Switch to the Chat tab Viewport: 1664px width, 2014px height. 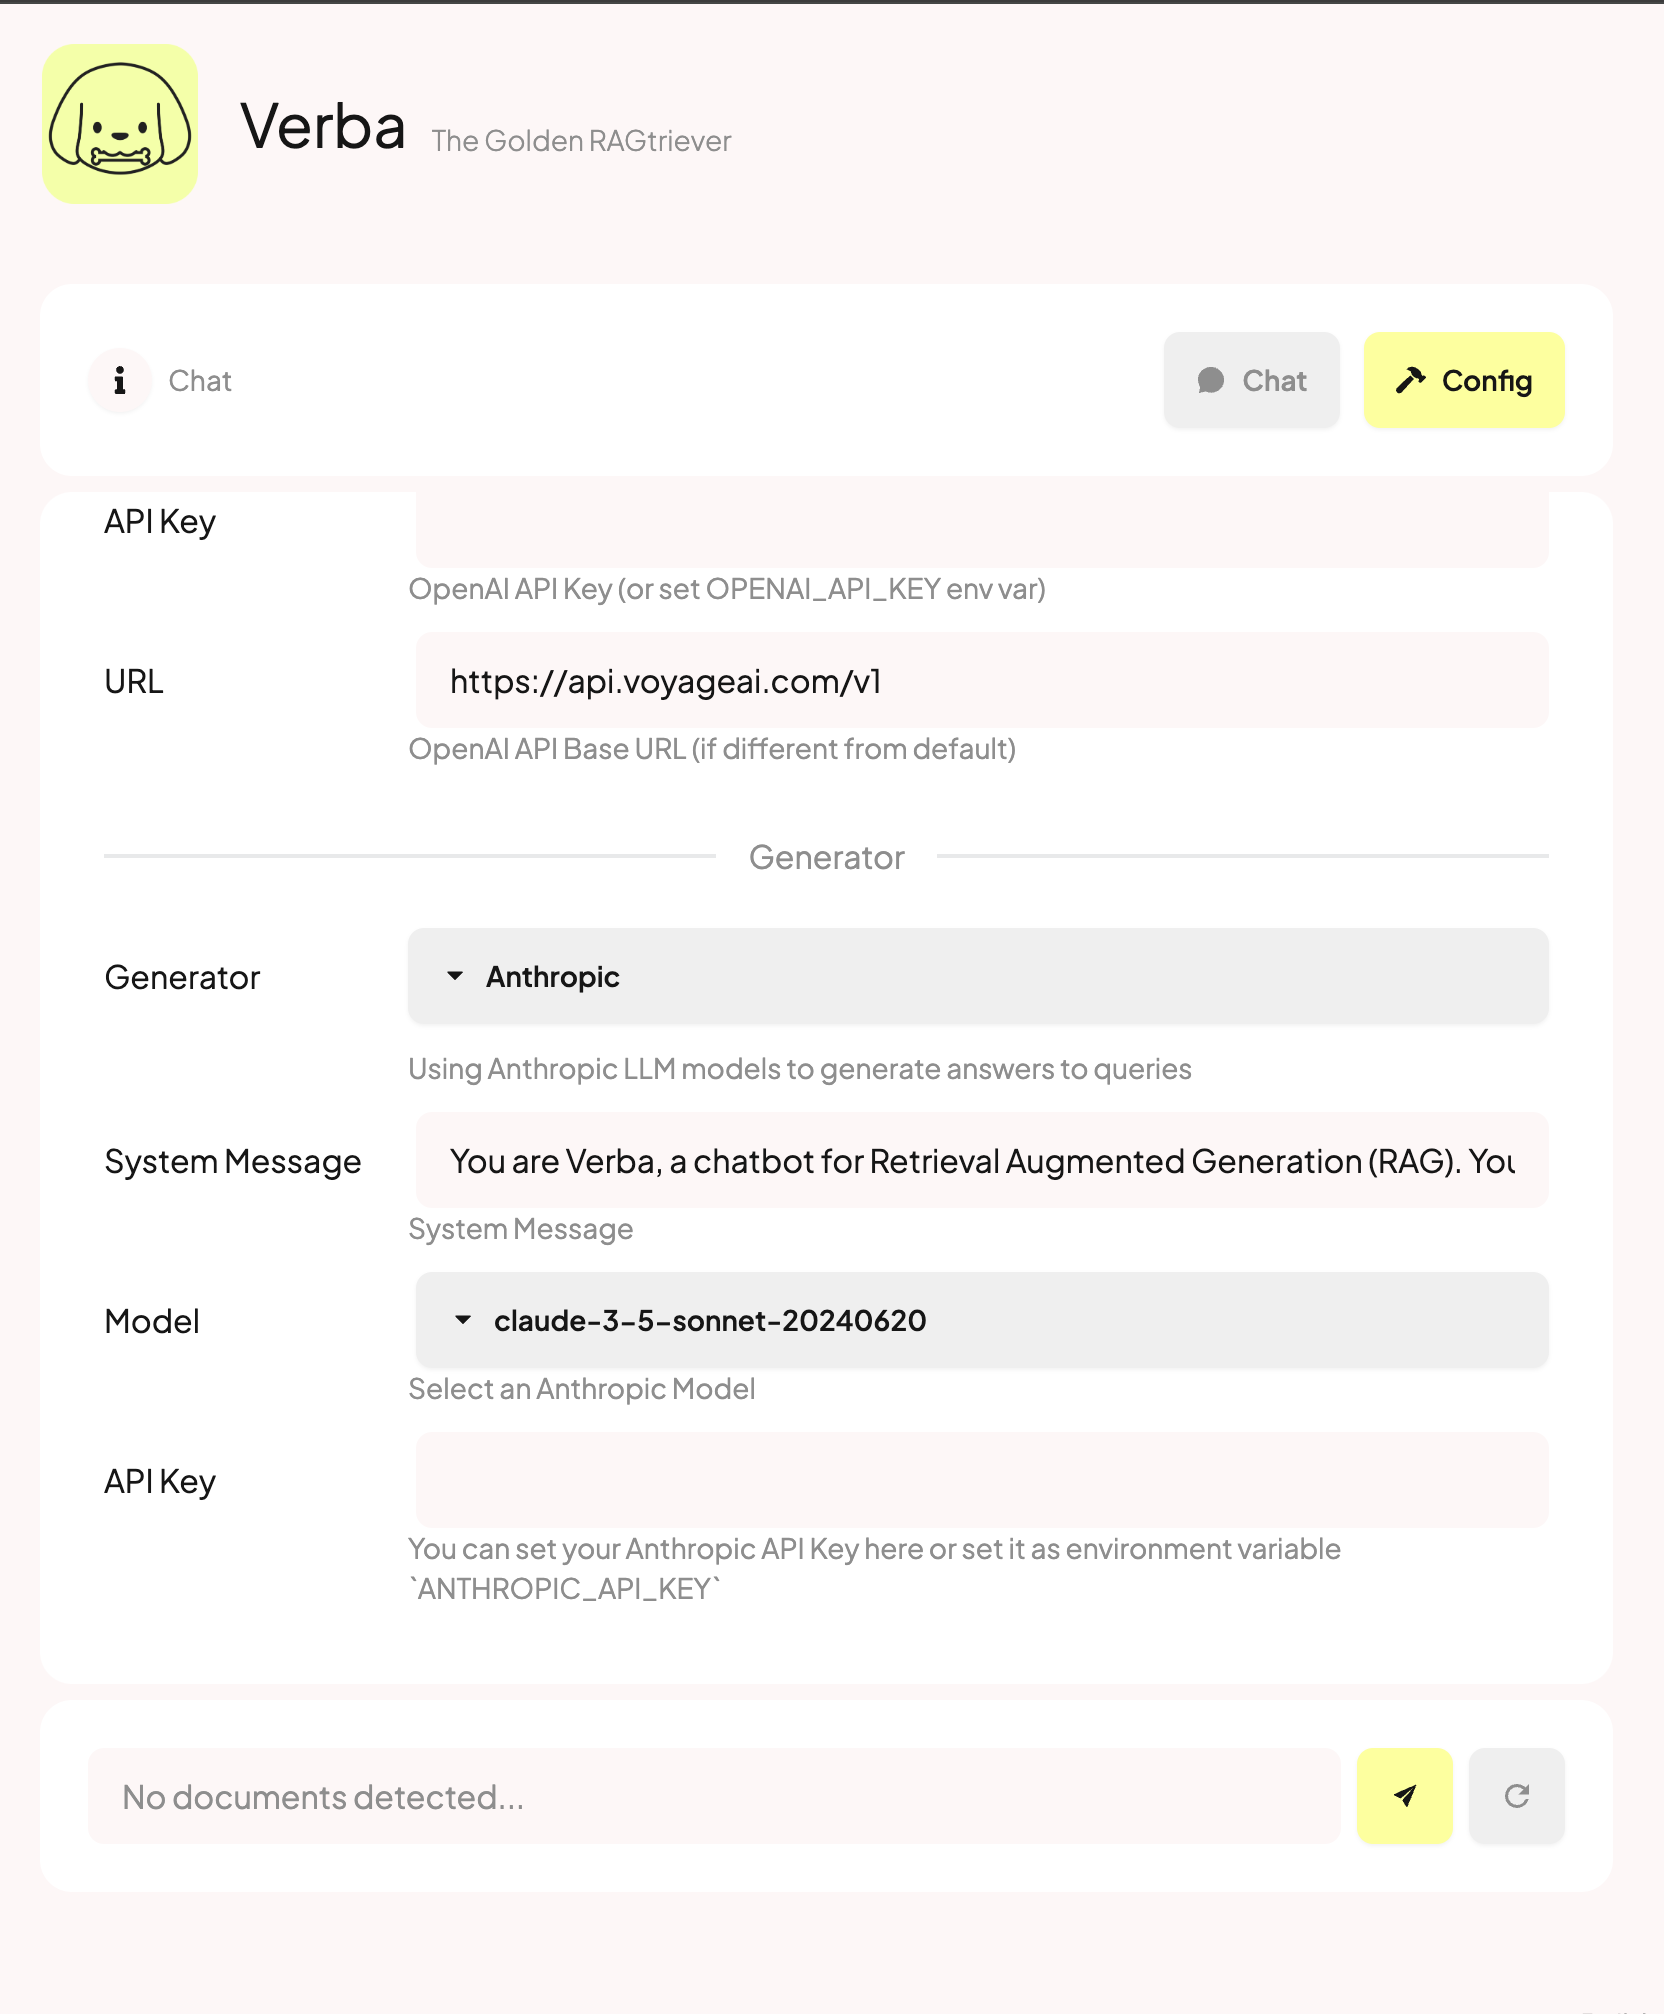[1252, 380]
